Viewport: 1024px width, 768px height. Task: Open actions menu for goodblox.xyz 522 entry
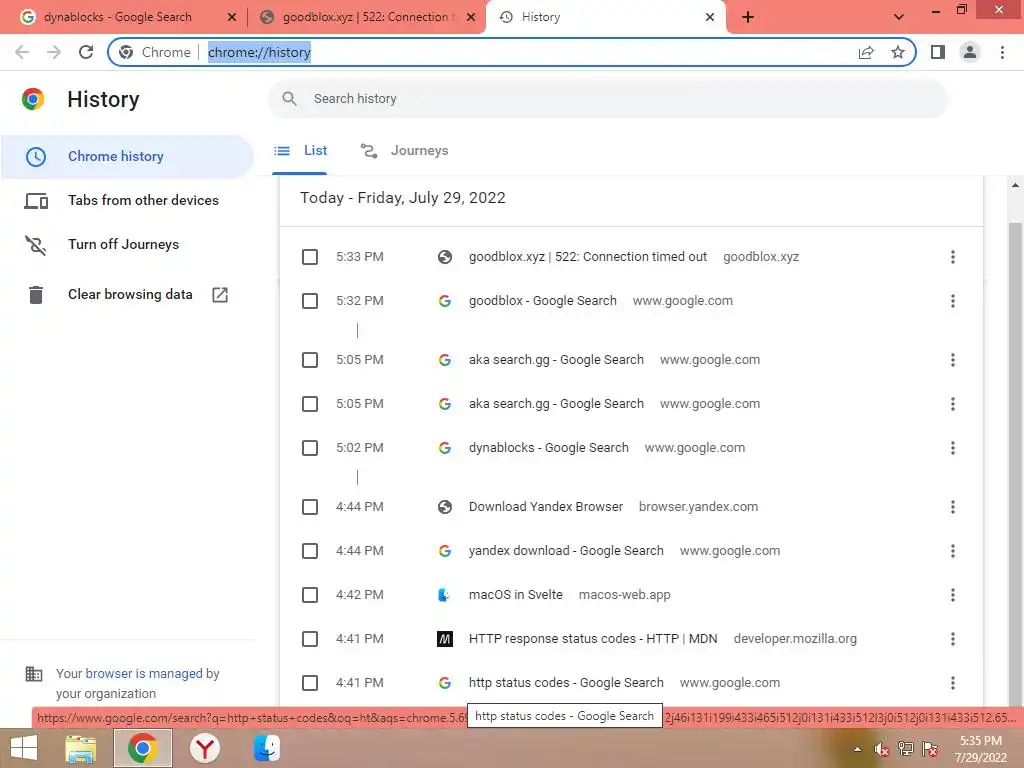(x=953, y=257)
